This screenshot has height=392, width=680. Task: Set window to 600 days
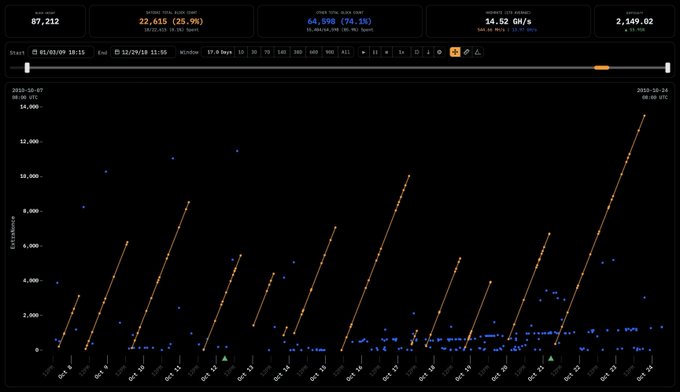click(x=314, y=52)
